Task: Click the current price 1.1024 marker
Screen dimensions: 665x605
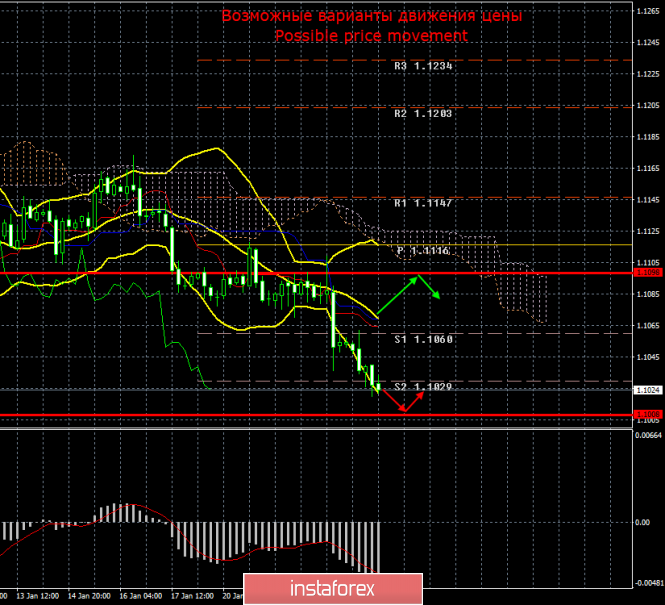Action: pos(648,389)
